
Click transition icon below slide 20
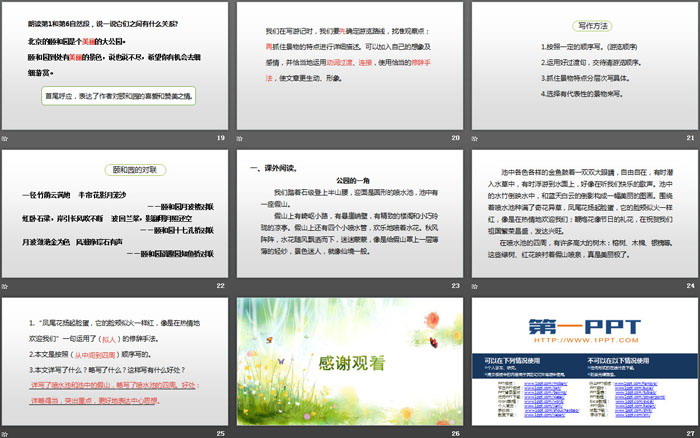click(241, 137)
